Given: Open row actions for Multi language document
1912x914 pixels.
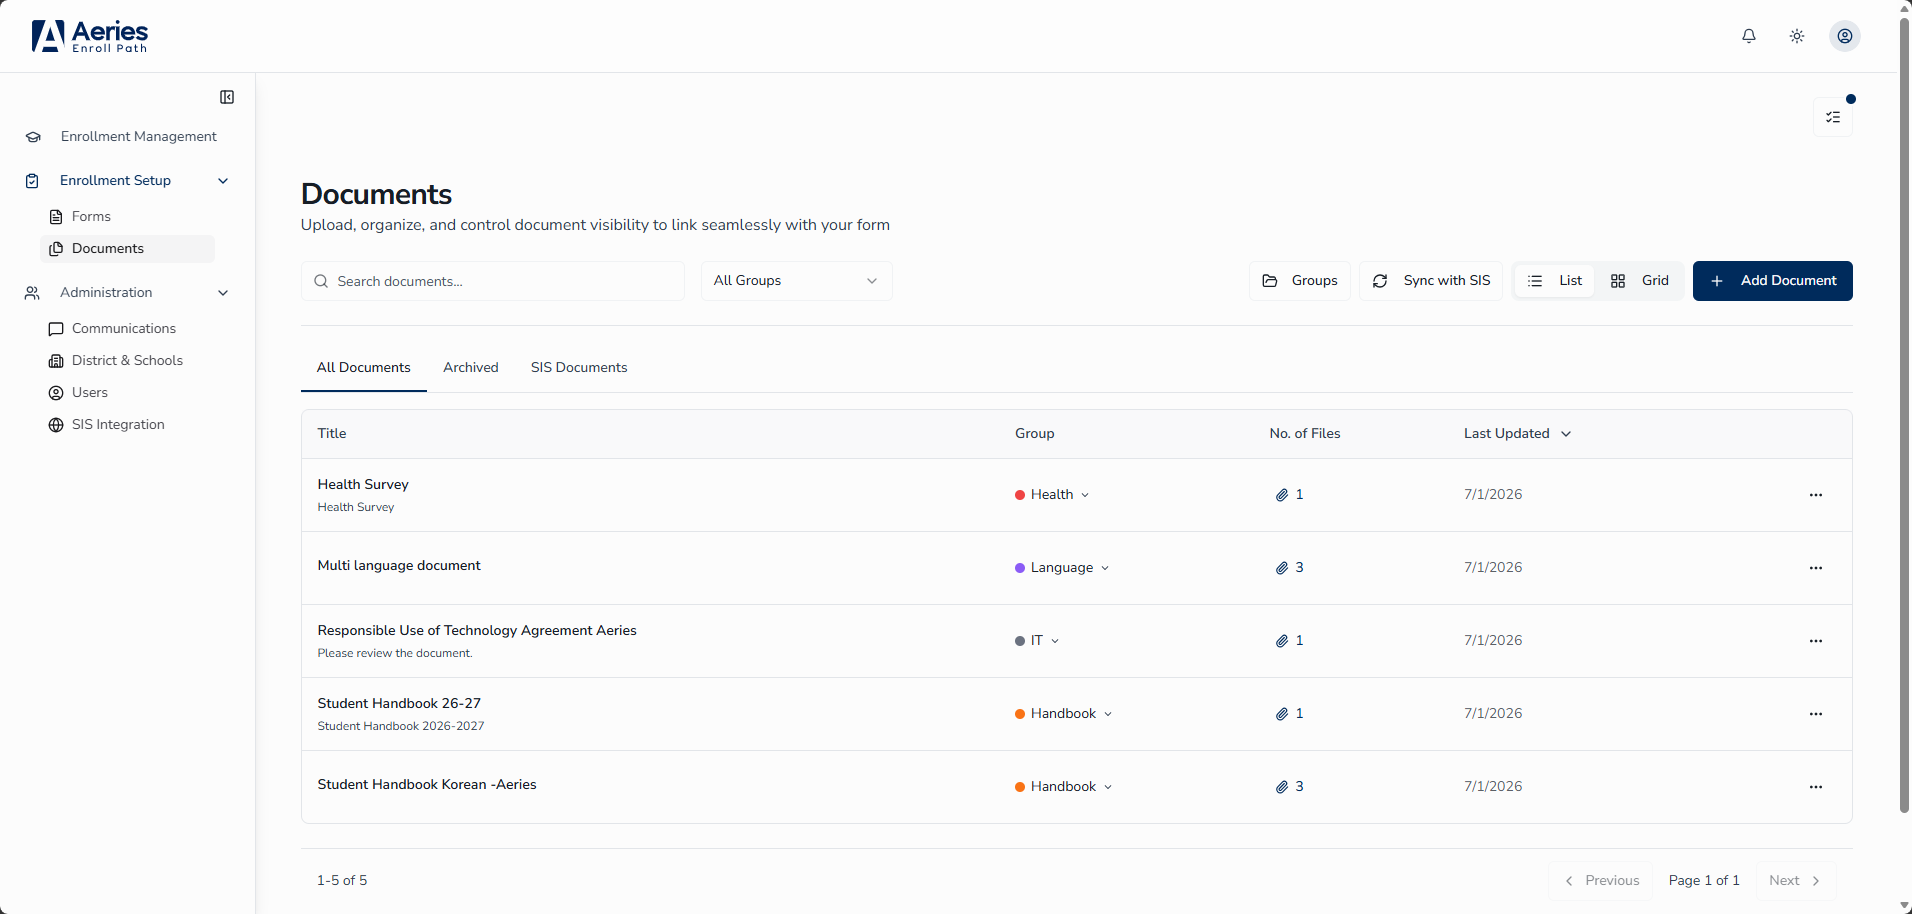Looking at the screenshot, I should tap(1816, 568).
